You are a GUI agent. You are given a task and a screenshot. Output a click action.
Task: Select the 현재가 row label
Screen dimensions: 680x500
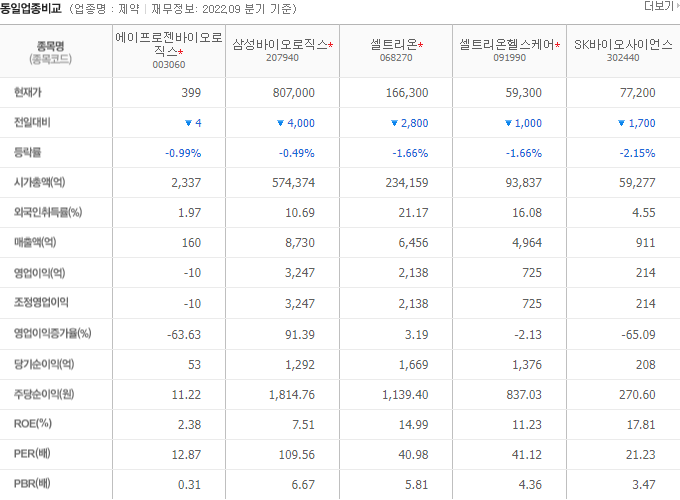[x=28, y=92]
